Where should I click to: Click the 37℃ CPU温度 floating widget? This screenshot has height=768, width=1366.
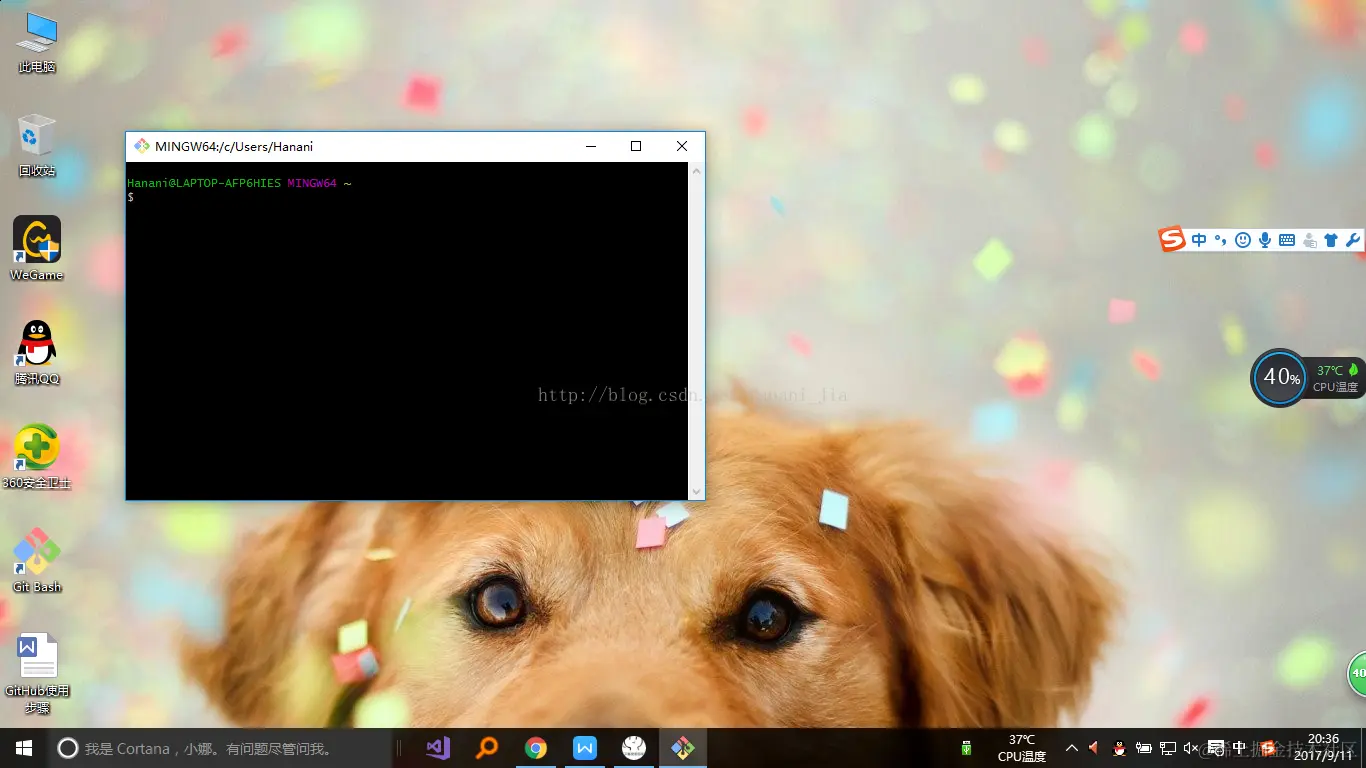pyautogui.click(x=1336, y=378)
